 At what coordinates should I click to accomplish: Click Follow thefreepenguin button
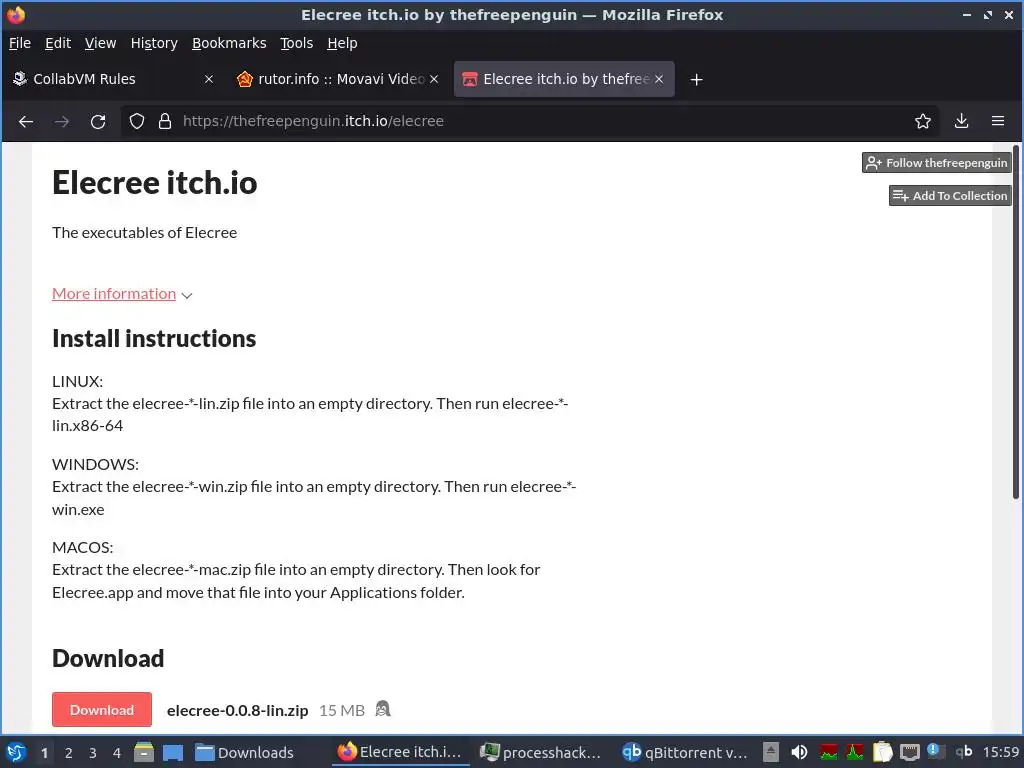point(936,163)
